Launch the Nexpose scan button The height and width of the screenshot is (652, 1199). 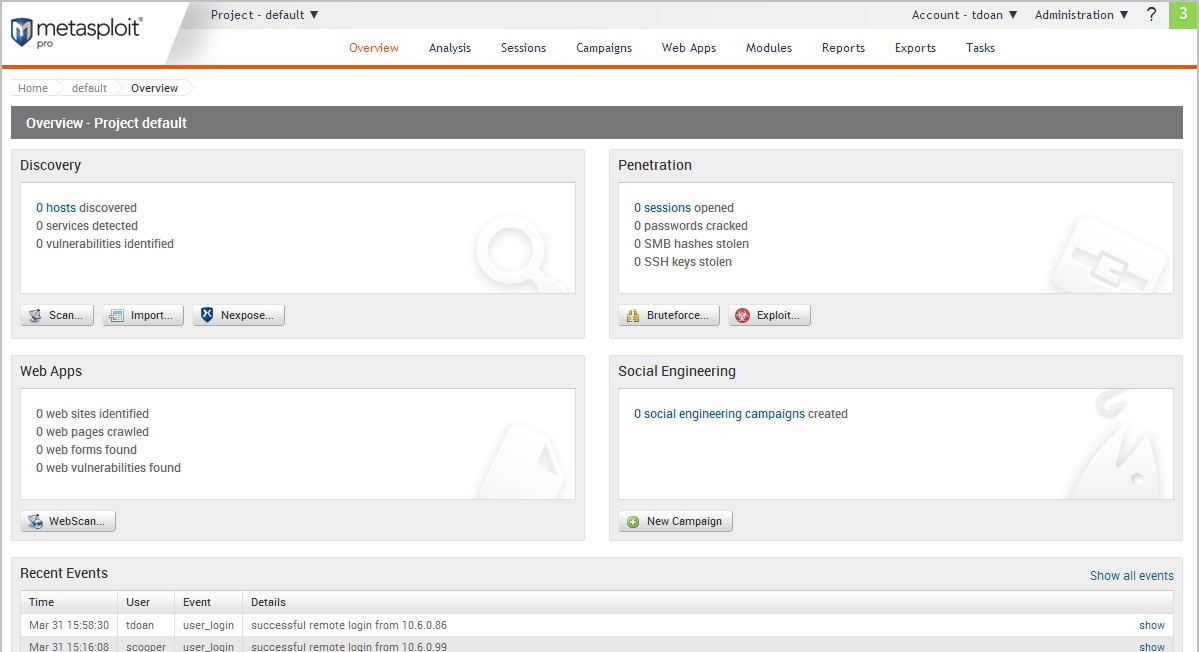click(x=239, y=315)
